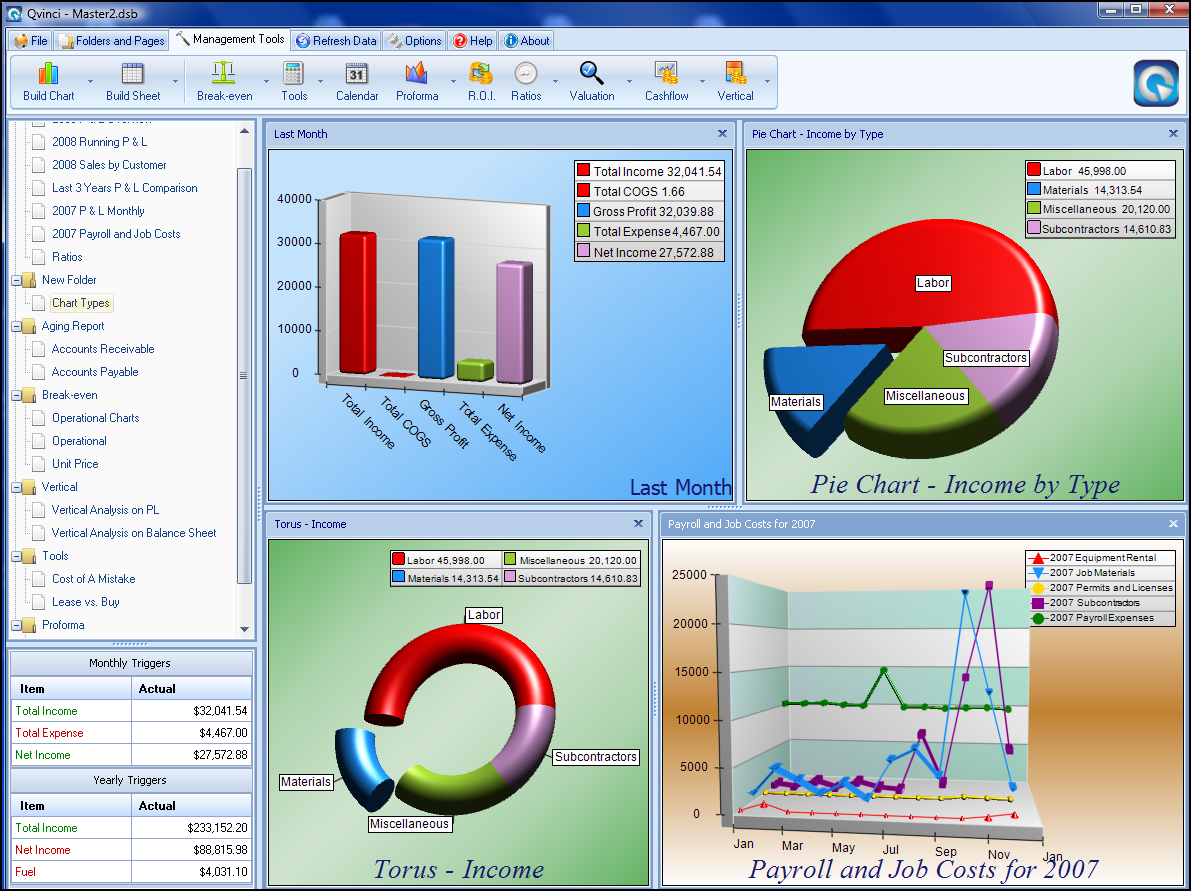Viewport: 1191px width, 891px height.
Task: Open 2007 P & L Monthly page
Action: tap(98, 210)
